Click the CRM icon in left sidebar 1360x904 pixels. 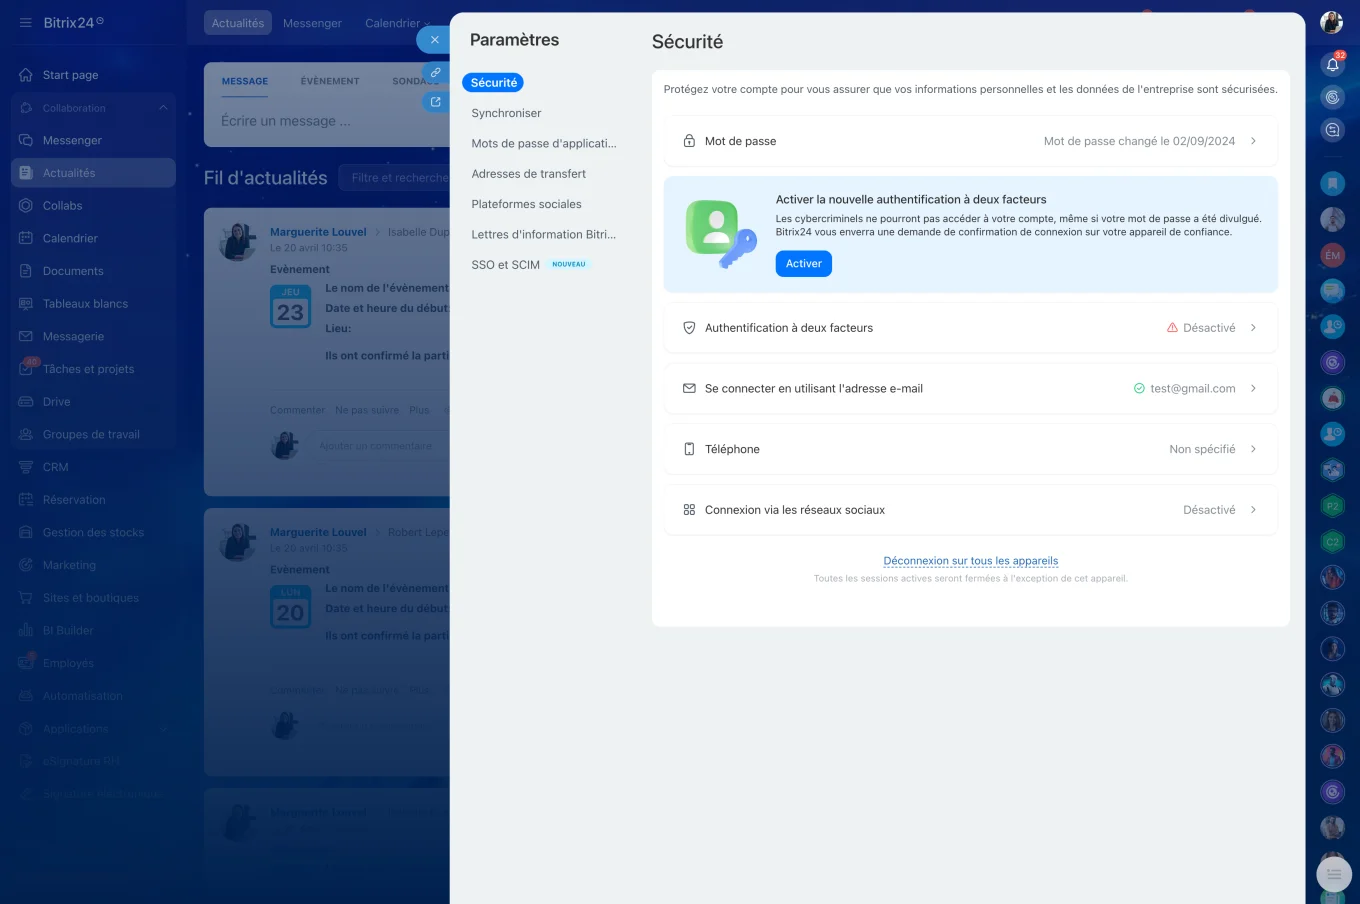click(26, 467)
